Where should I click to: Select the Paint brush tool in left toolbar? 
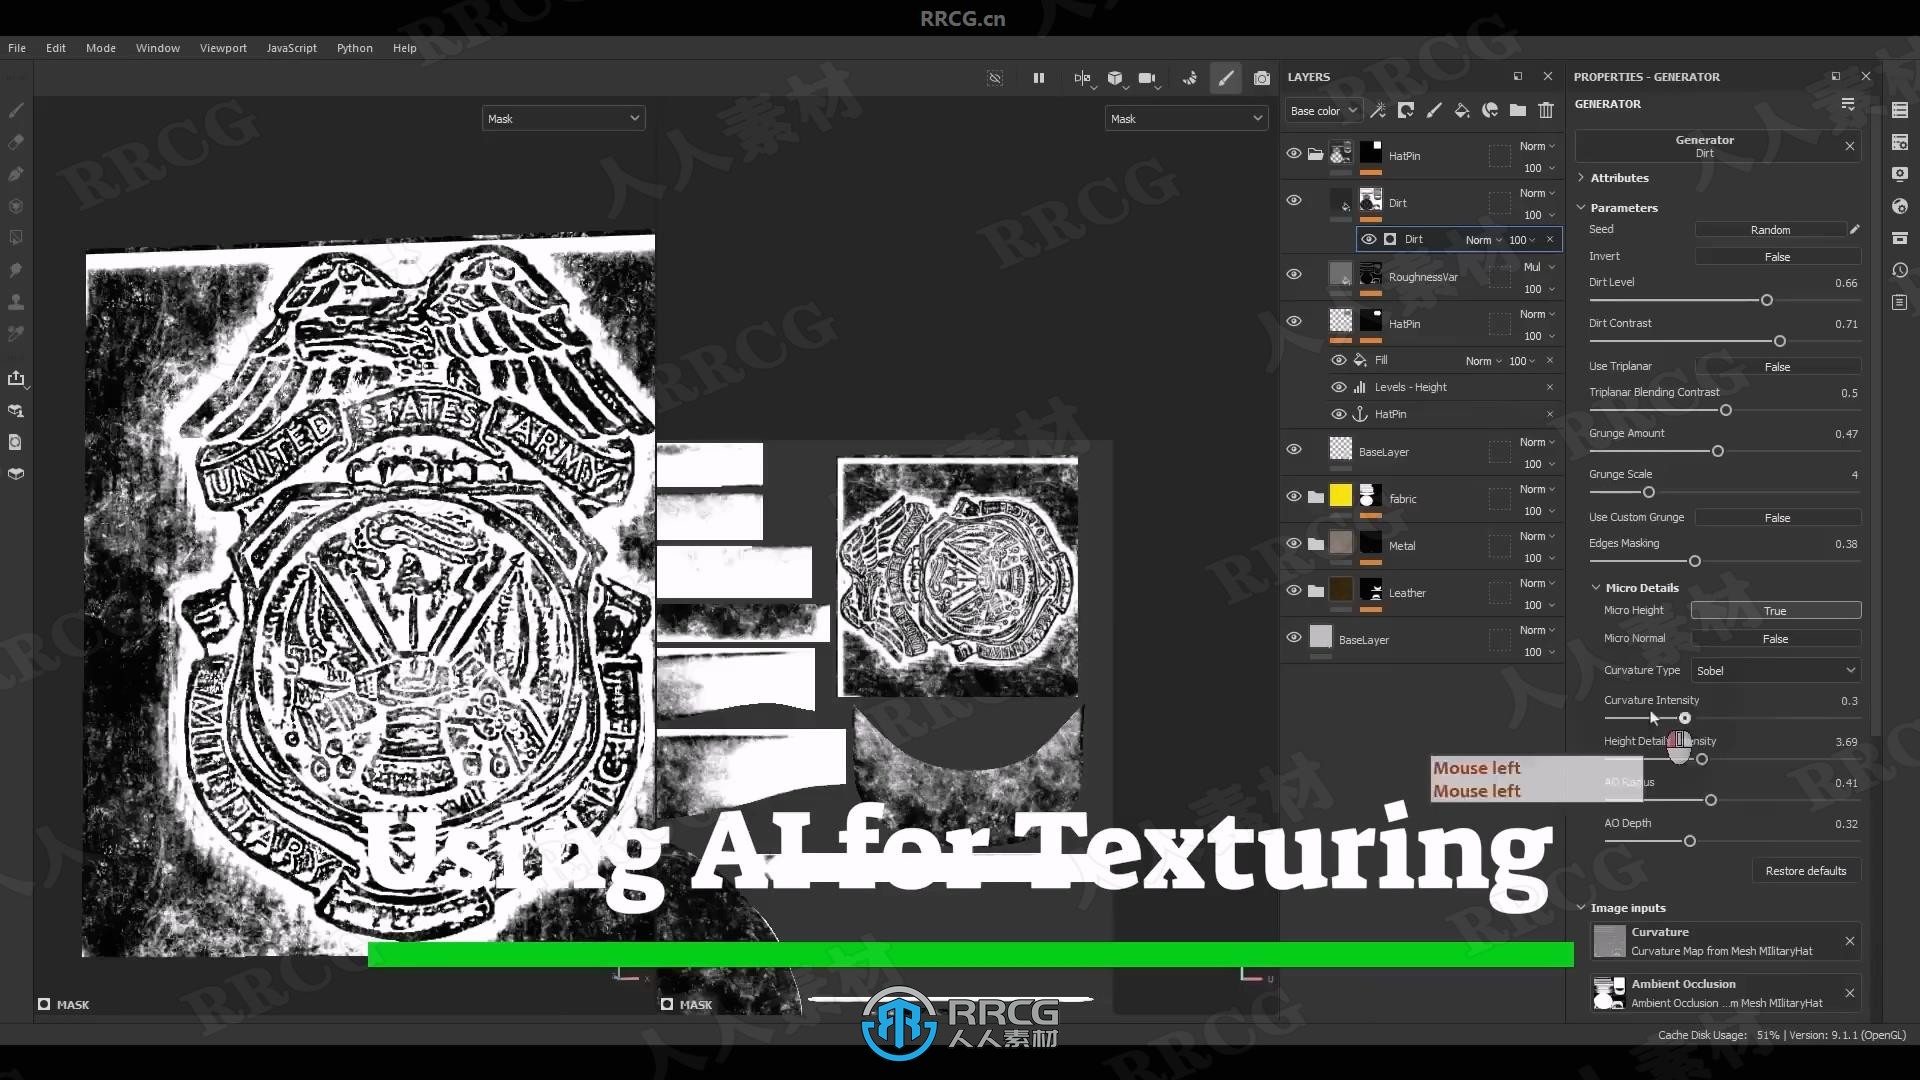coord(16,110)
